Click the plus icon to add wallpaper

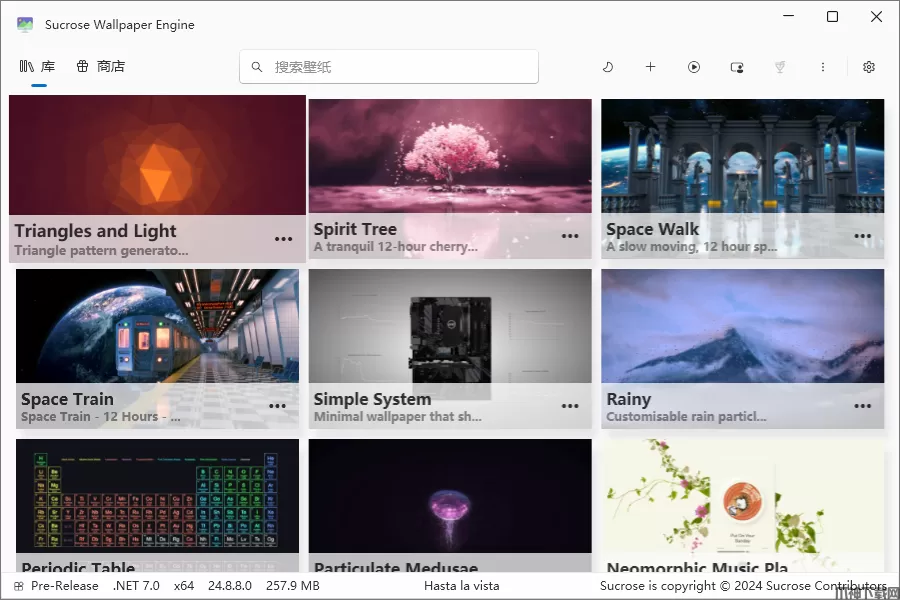650,67
